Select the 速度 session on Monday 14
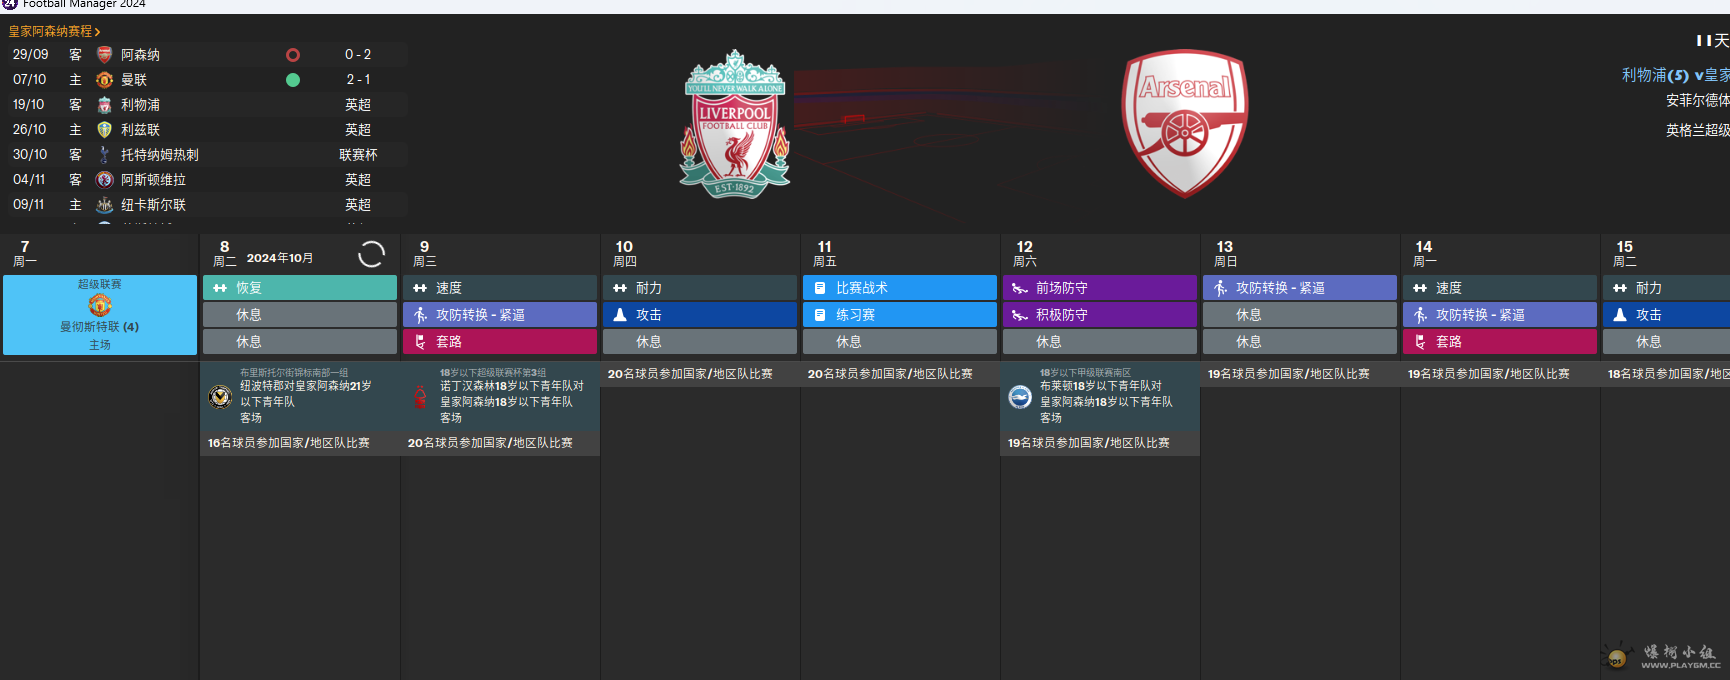This screenshot has height=680, width=1730. 1500,288
